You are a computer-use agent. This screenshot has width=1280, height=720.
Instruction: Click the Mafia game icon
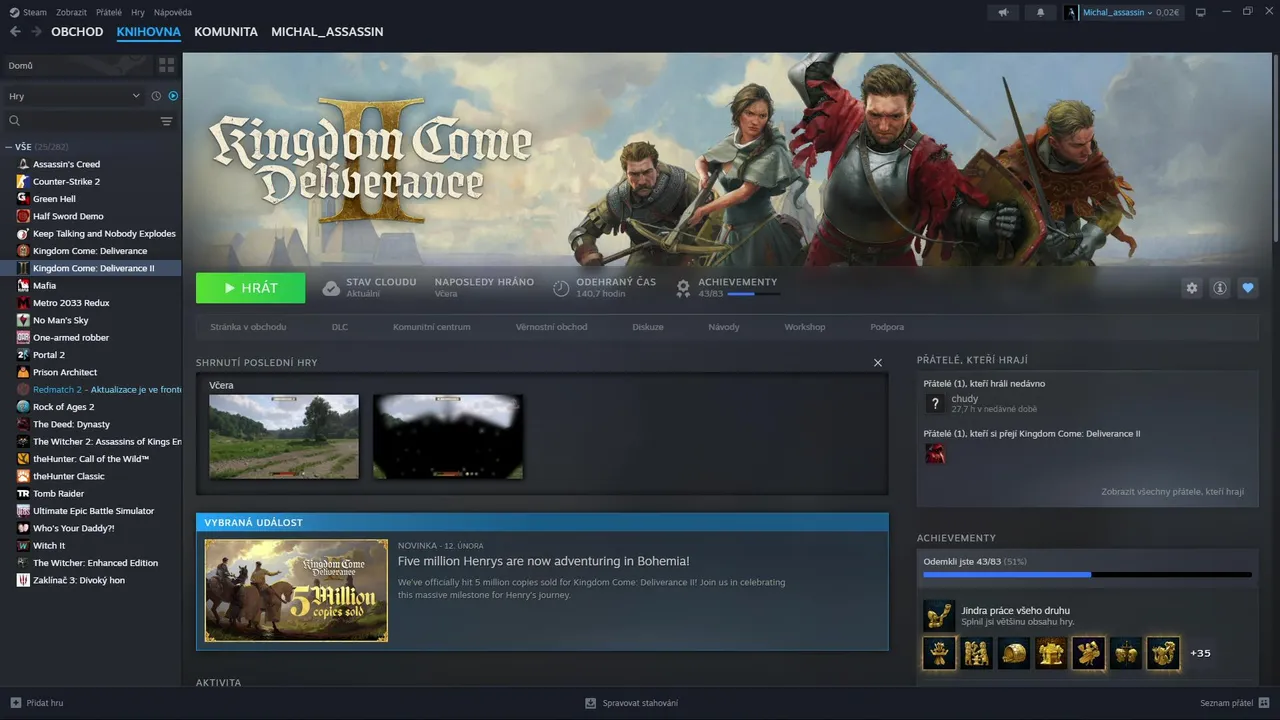pos(23,285)
